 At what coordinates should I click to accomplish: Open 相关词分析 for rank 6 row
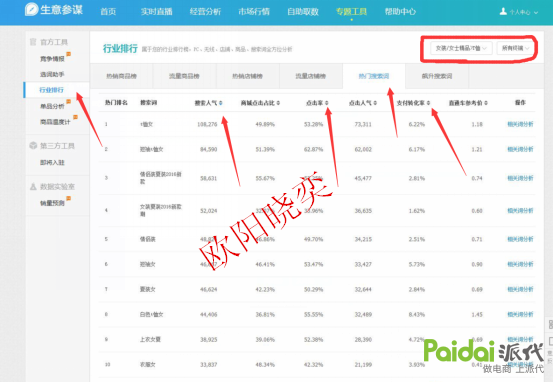[520, 264]
